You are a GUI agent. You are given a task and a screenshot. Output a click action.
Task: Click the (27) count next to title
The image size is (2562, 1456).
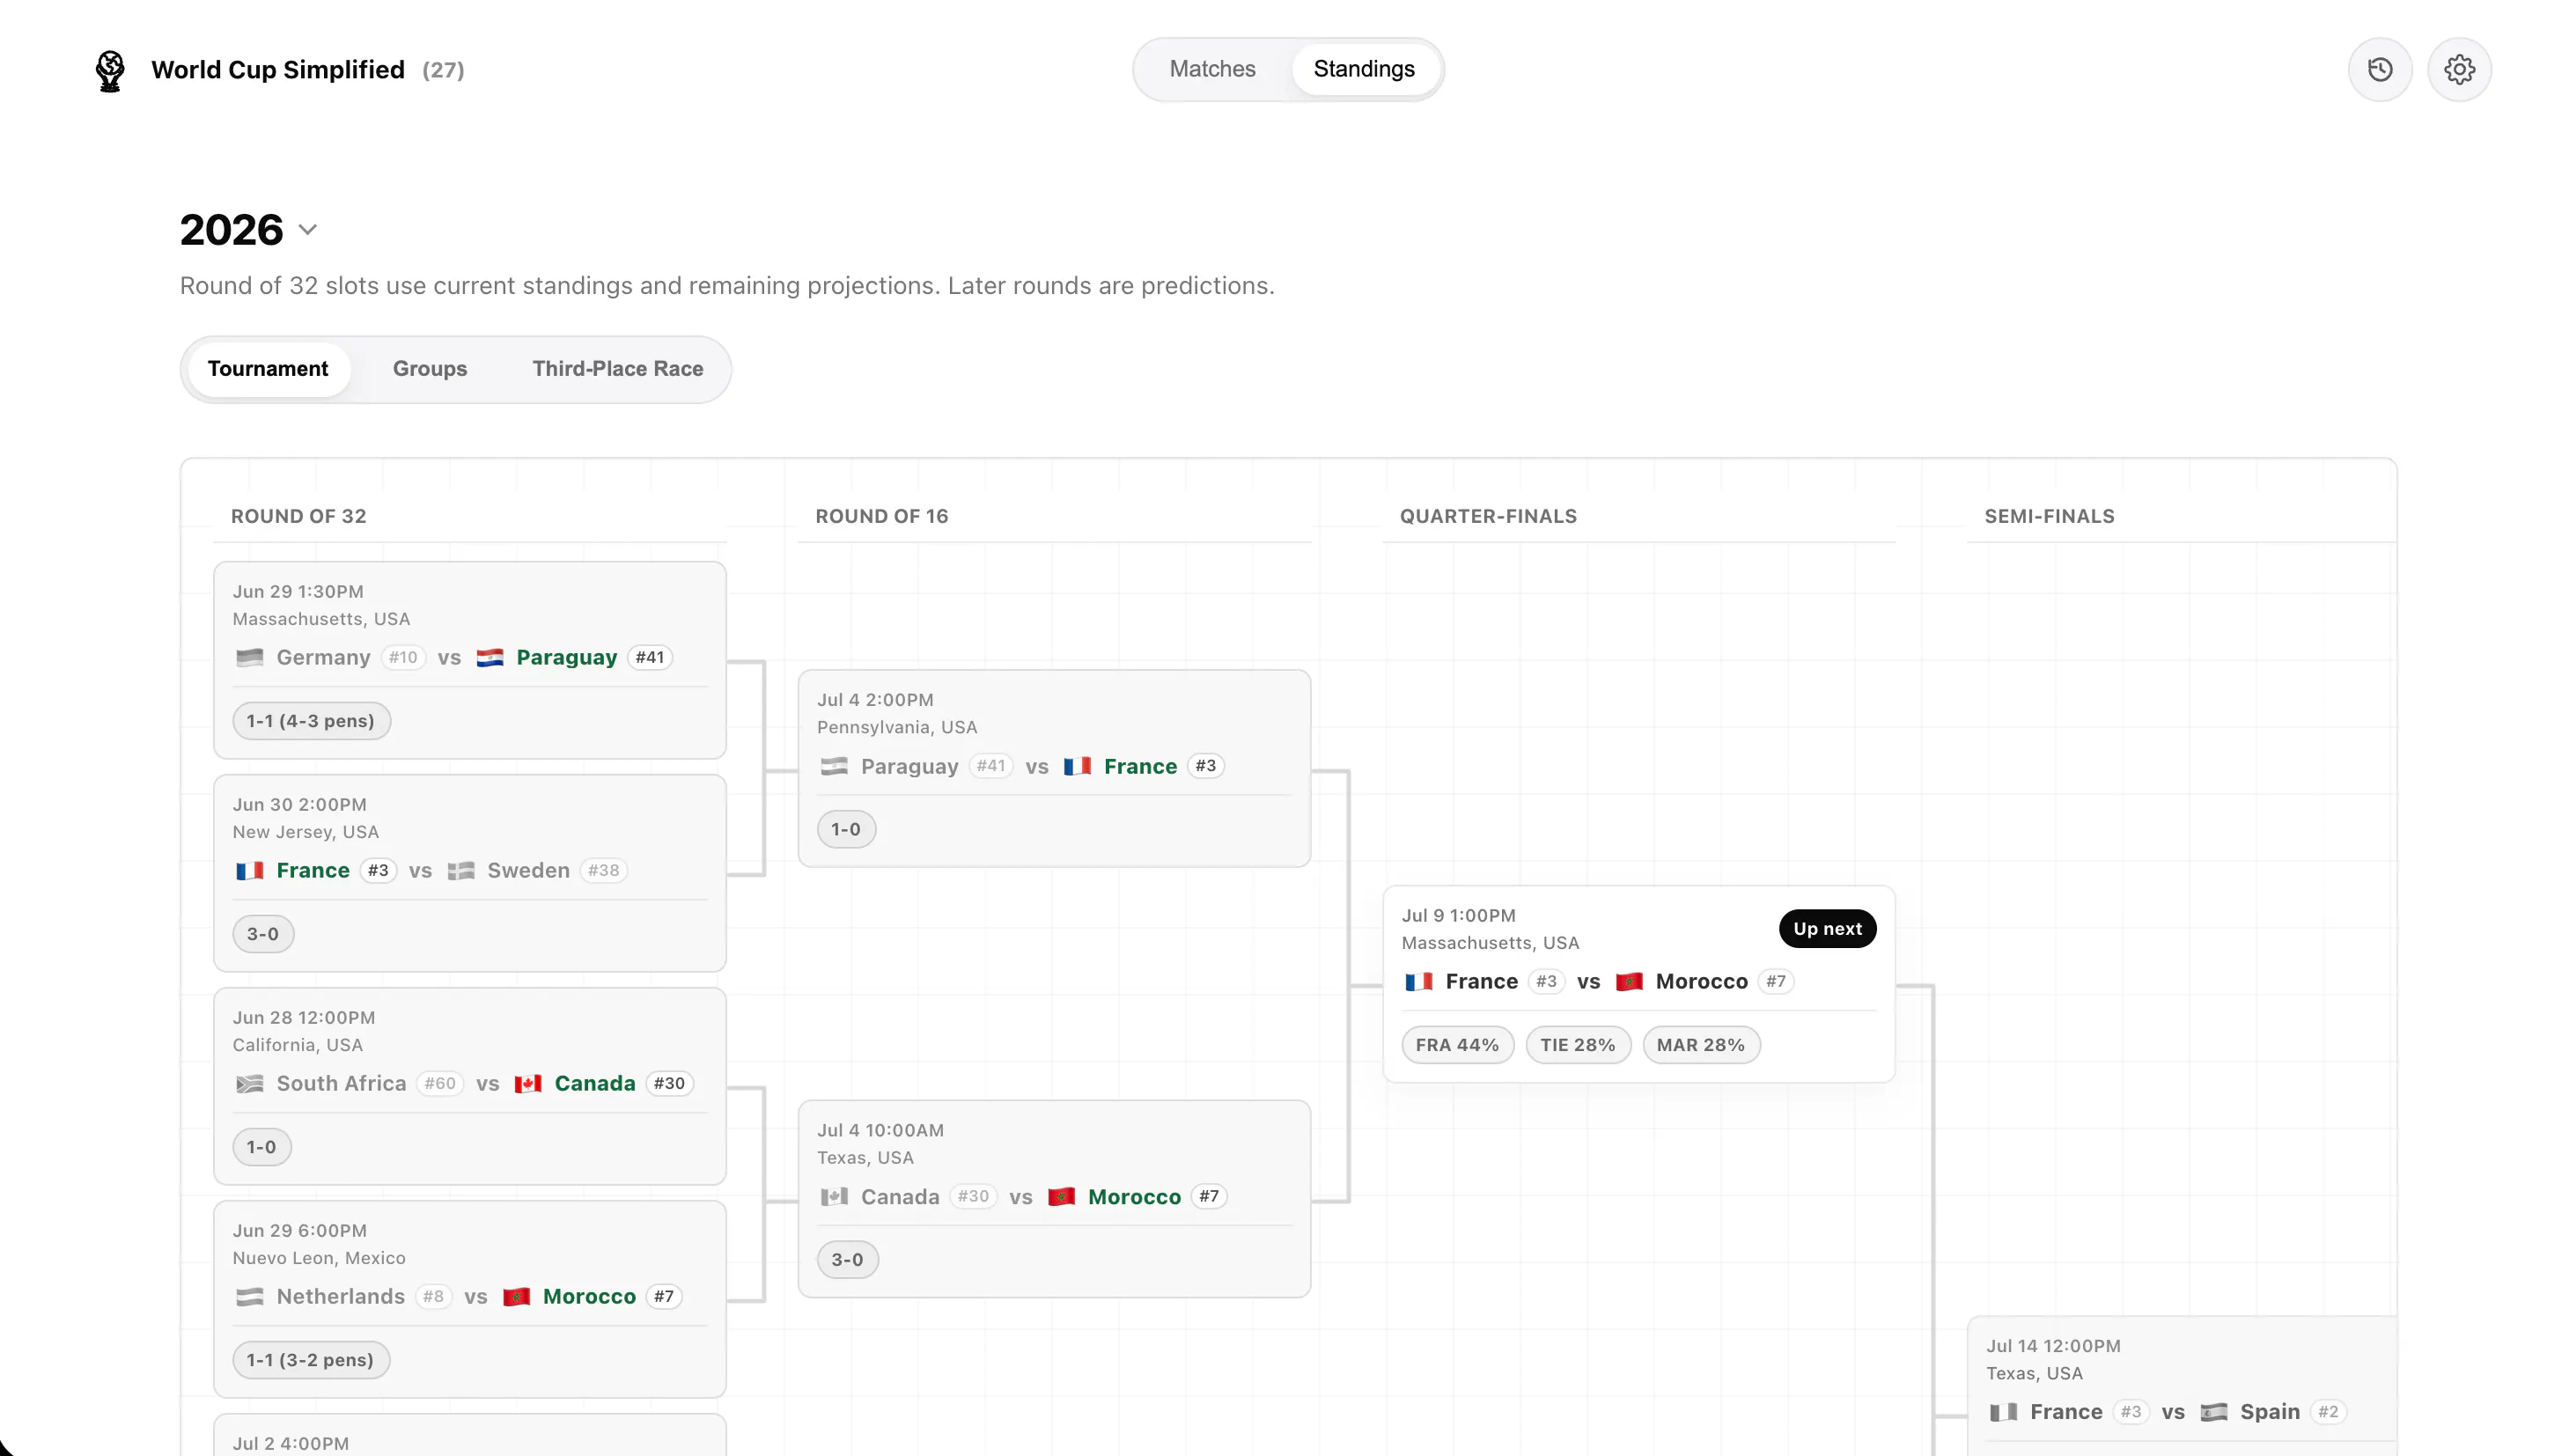pyautogui.click(x=443, y=70)
